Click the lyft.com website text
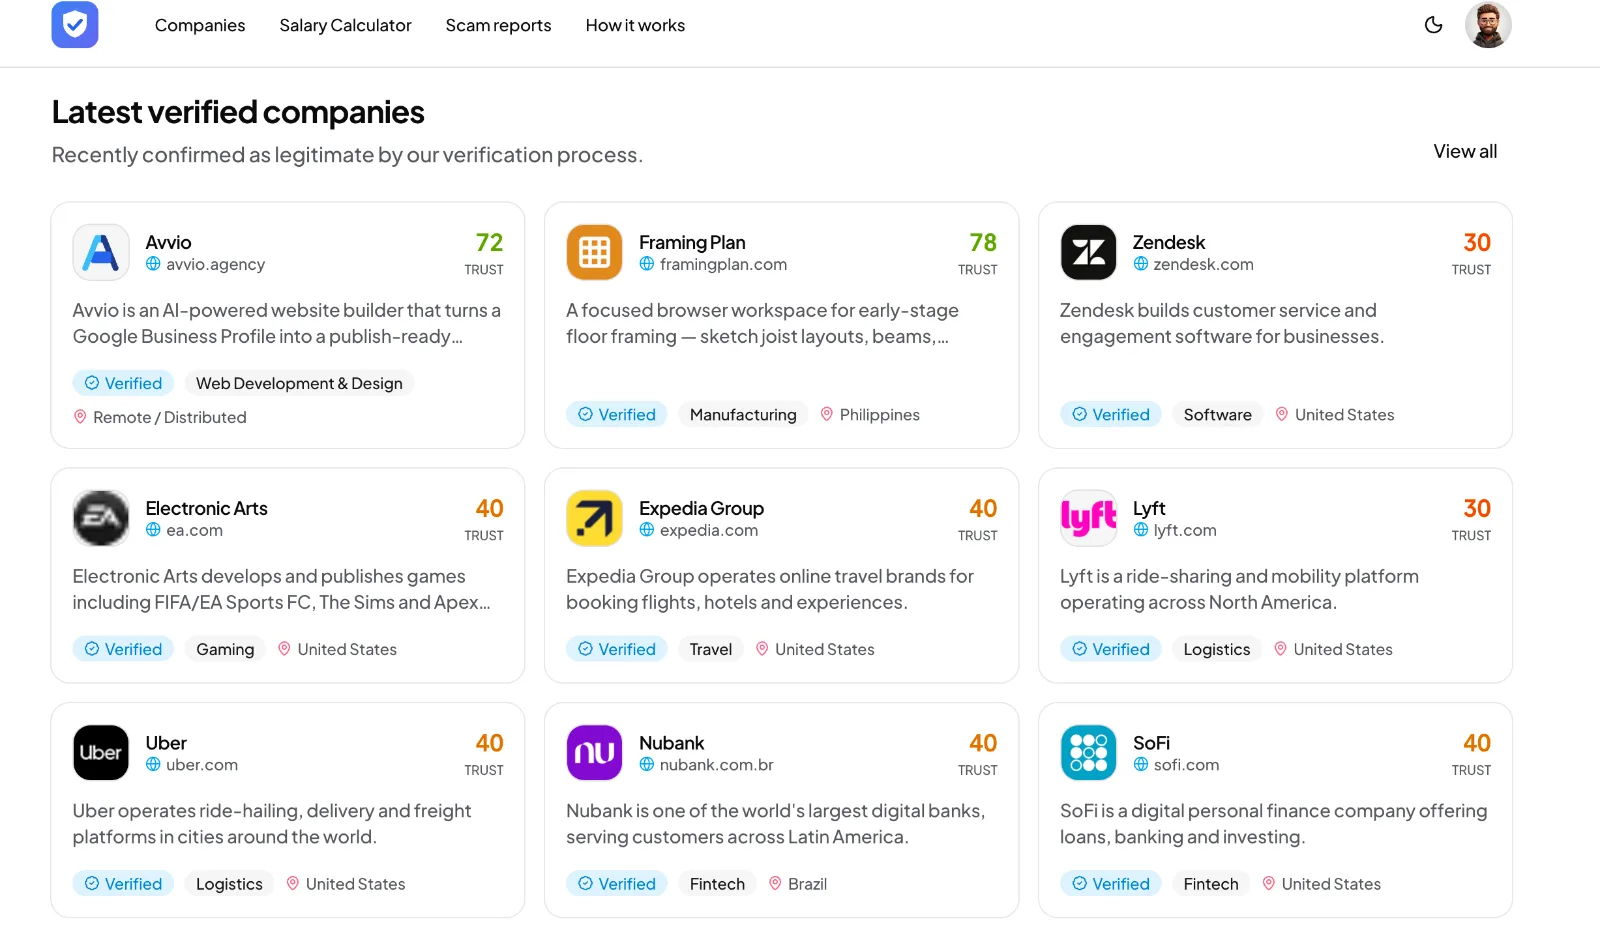 (x=1185, y=530)
